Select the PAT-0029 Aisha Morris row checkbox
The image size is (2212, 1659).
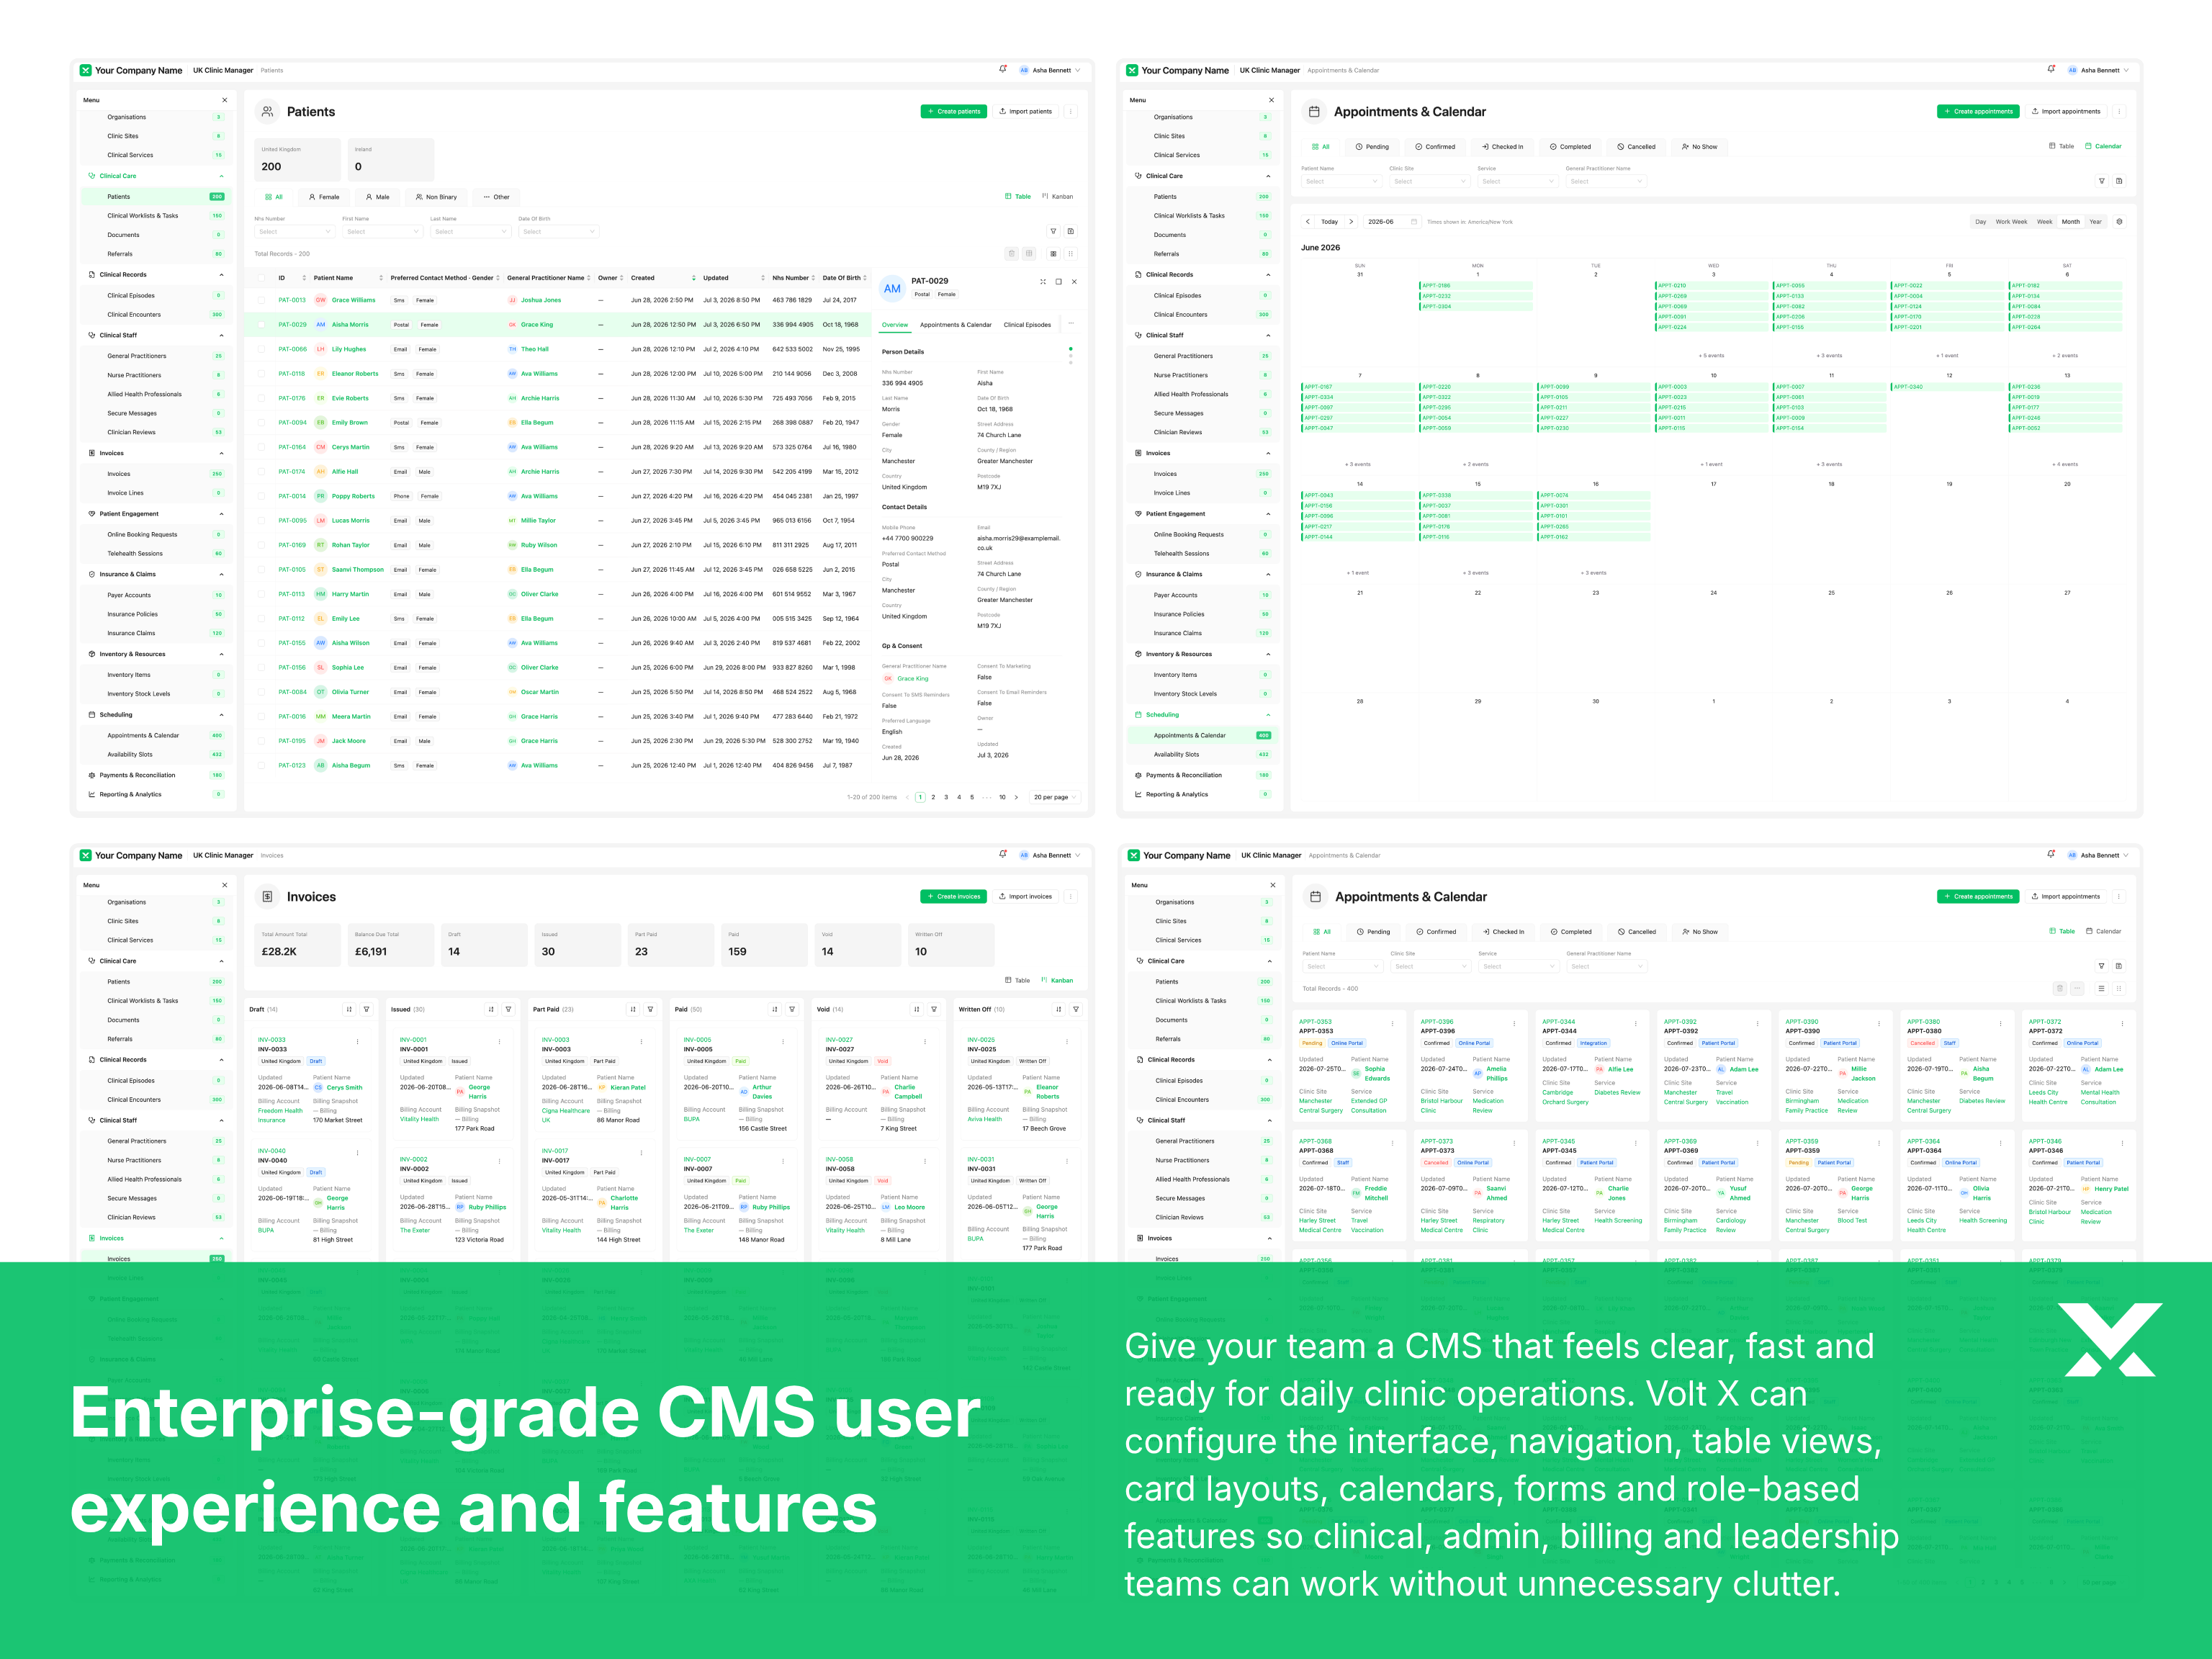(262, 325)
